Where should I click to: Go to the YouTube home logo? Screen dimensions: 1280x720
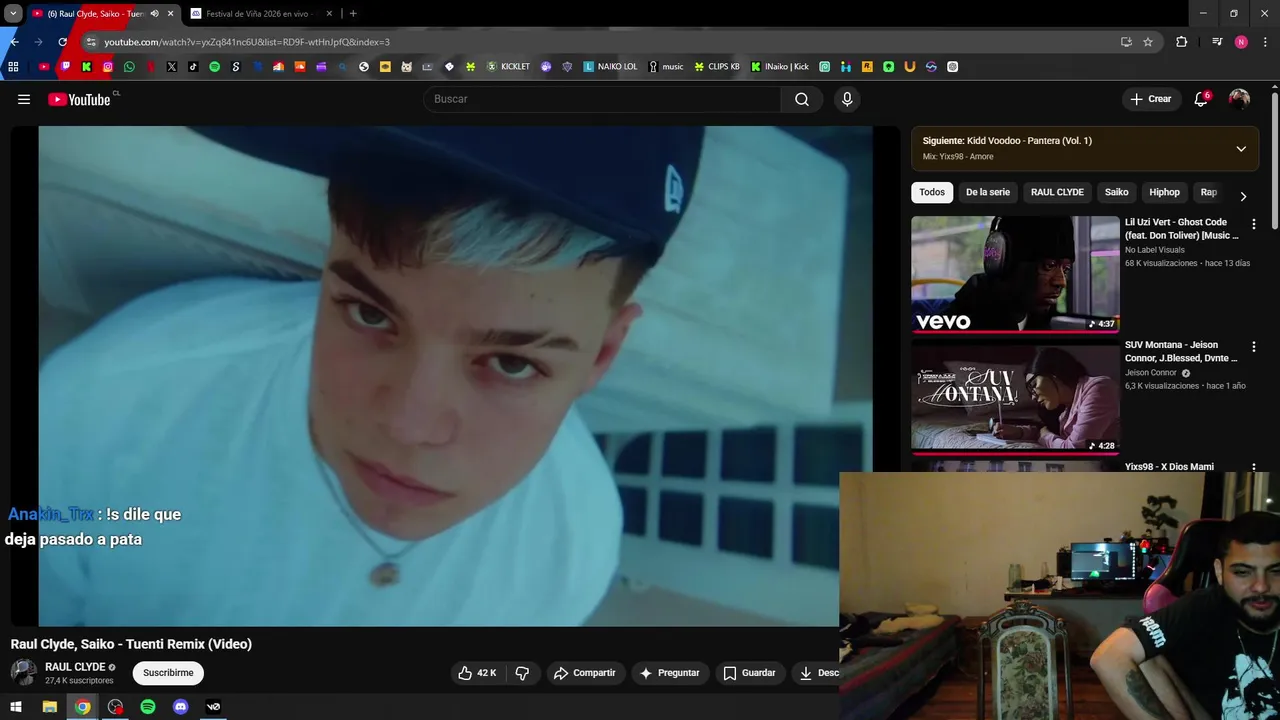coord(80,99)
